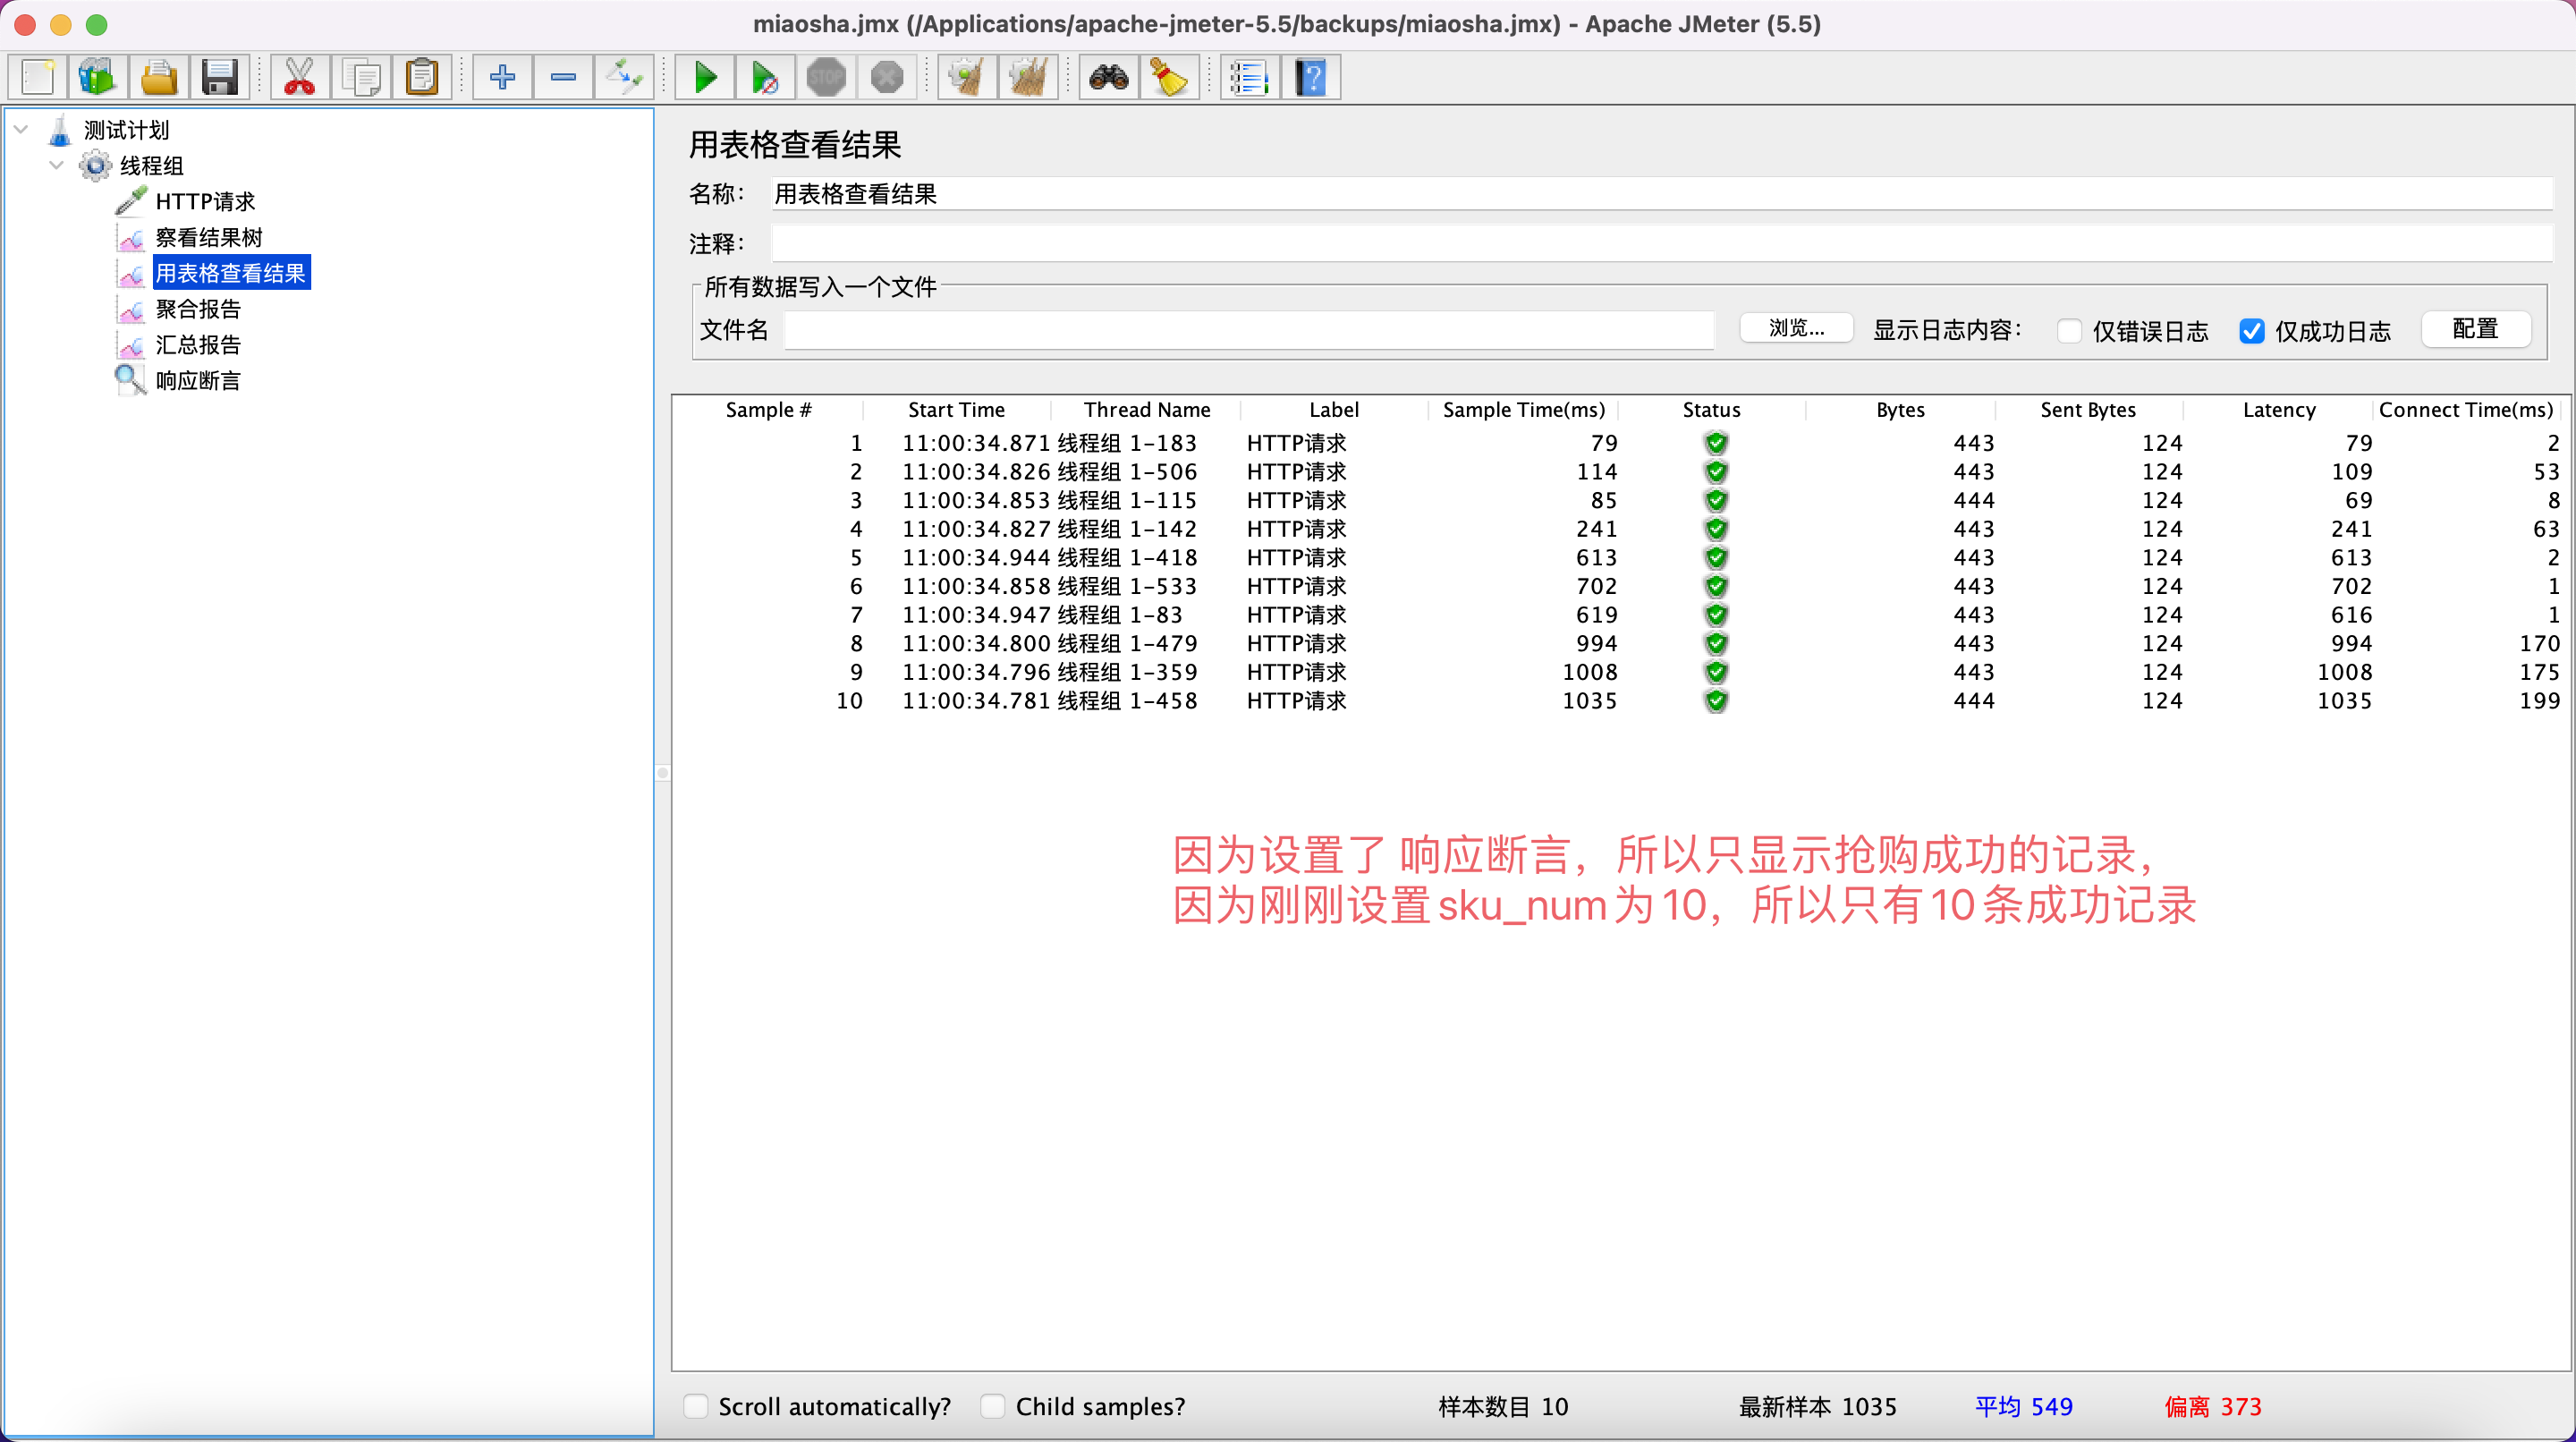This screenshot has width=2576, height=1442.
Task: Collapse the 测试计划 tree node arrow
Action: click(21, 129)
